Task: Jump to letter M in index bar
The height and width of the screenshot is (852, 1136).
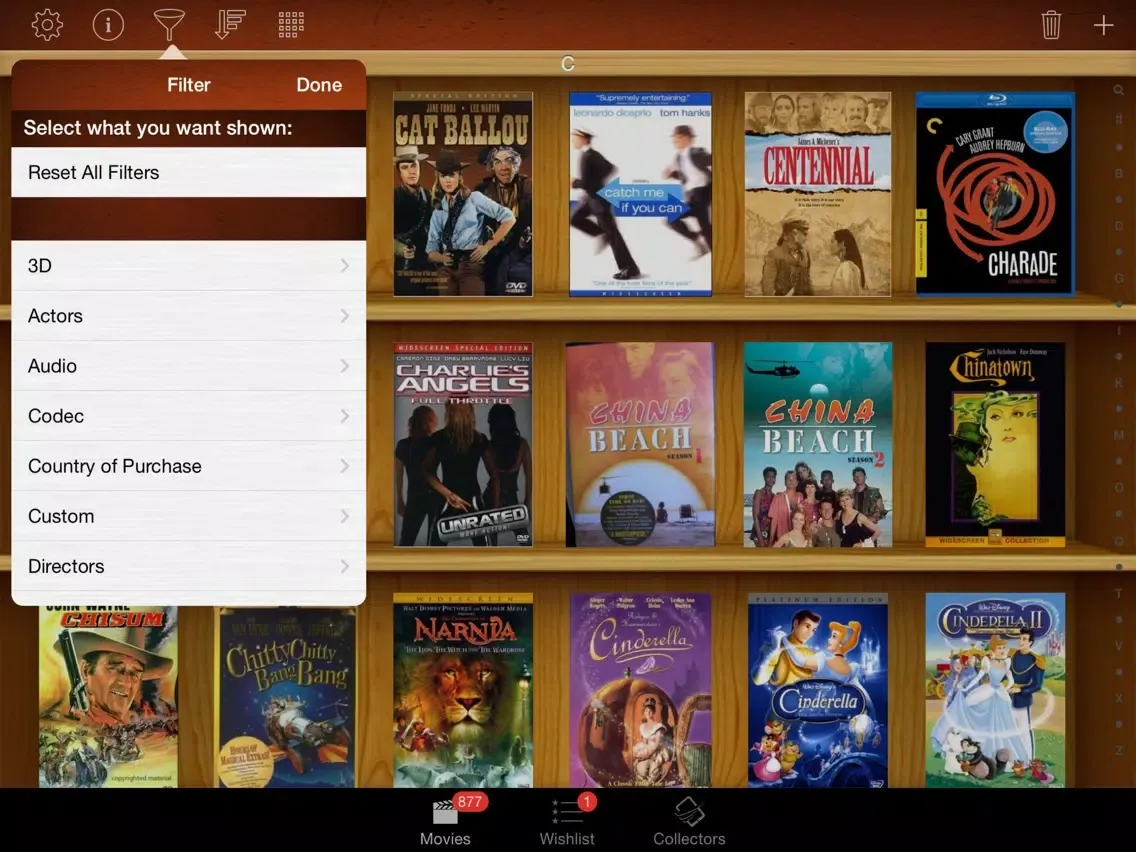Action: [1119, 435]
